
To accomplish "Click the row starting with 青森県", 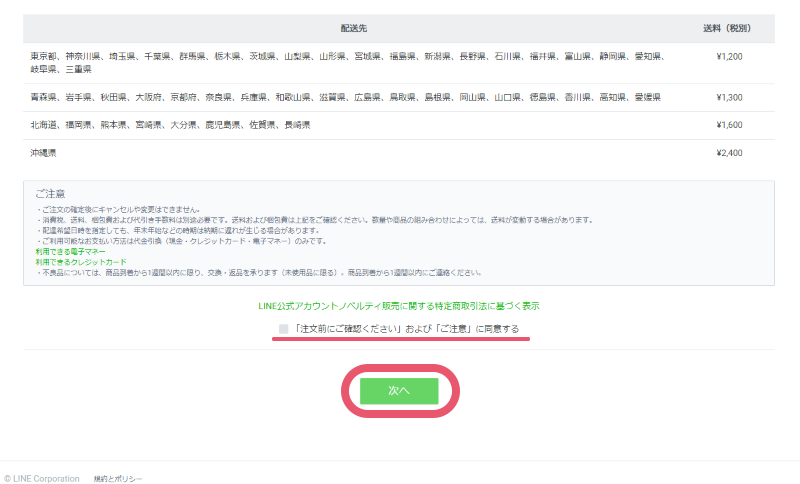I will [340, 98].
